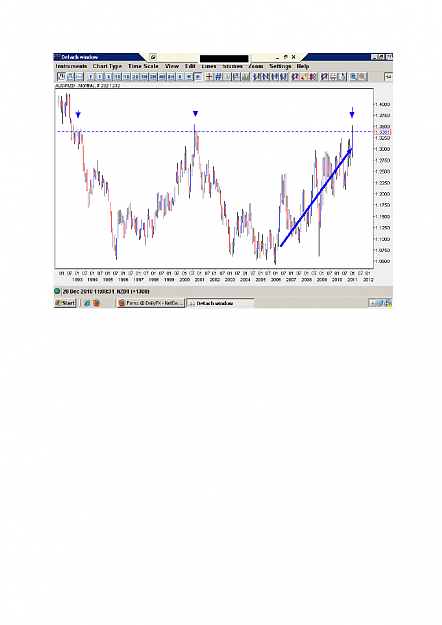The image size is (442, 625).
Task: Toggle the monthly (M) time scale button
Action: coord(198,77)
